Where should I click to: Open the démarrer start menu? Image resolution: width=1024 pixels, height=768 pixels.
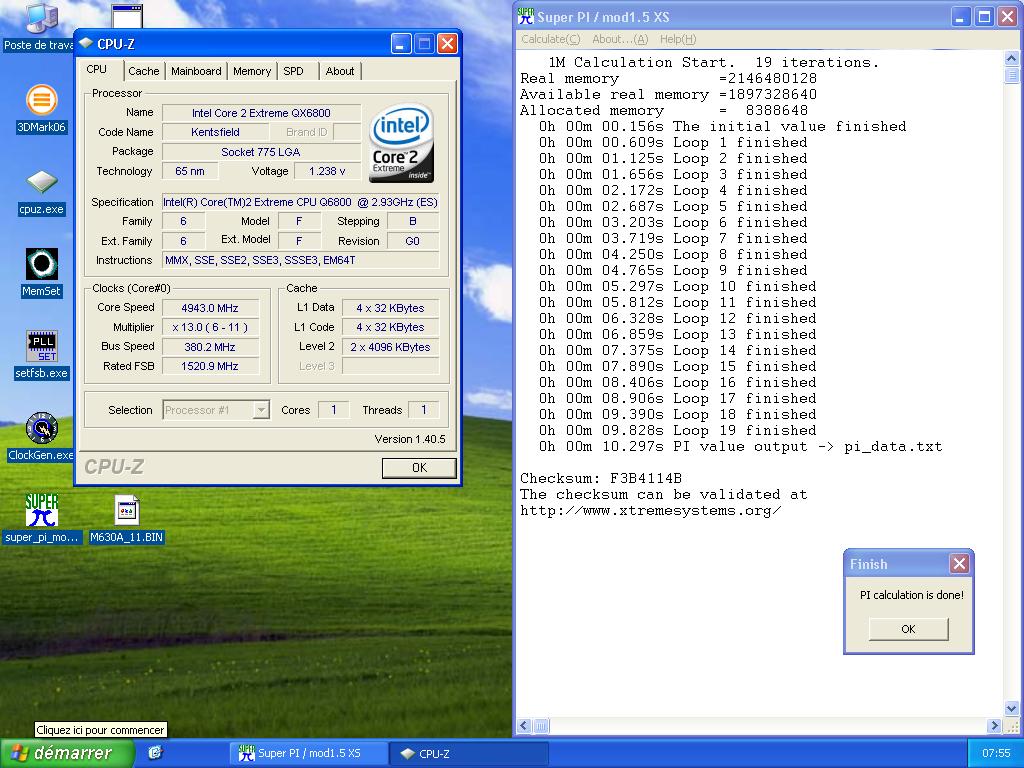(67, 753)
